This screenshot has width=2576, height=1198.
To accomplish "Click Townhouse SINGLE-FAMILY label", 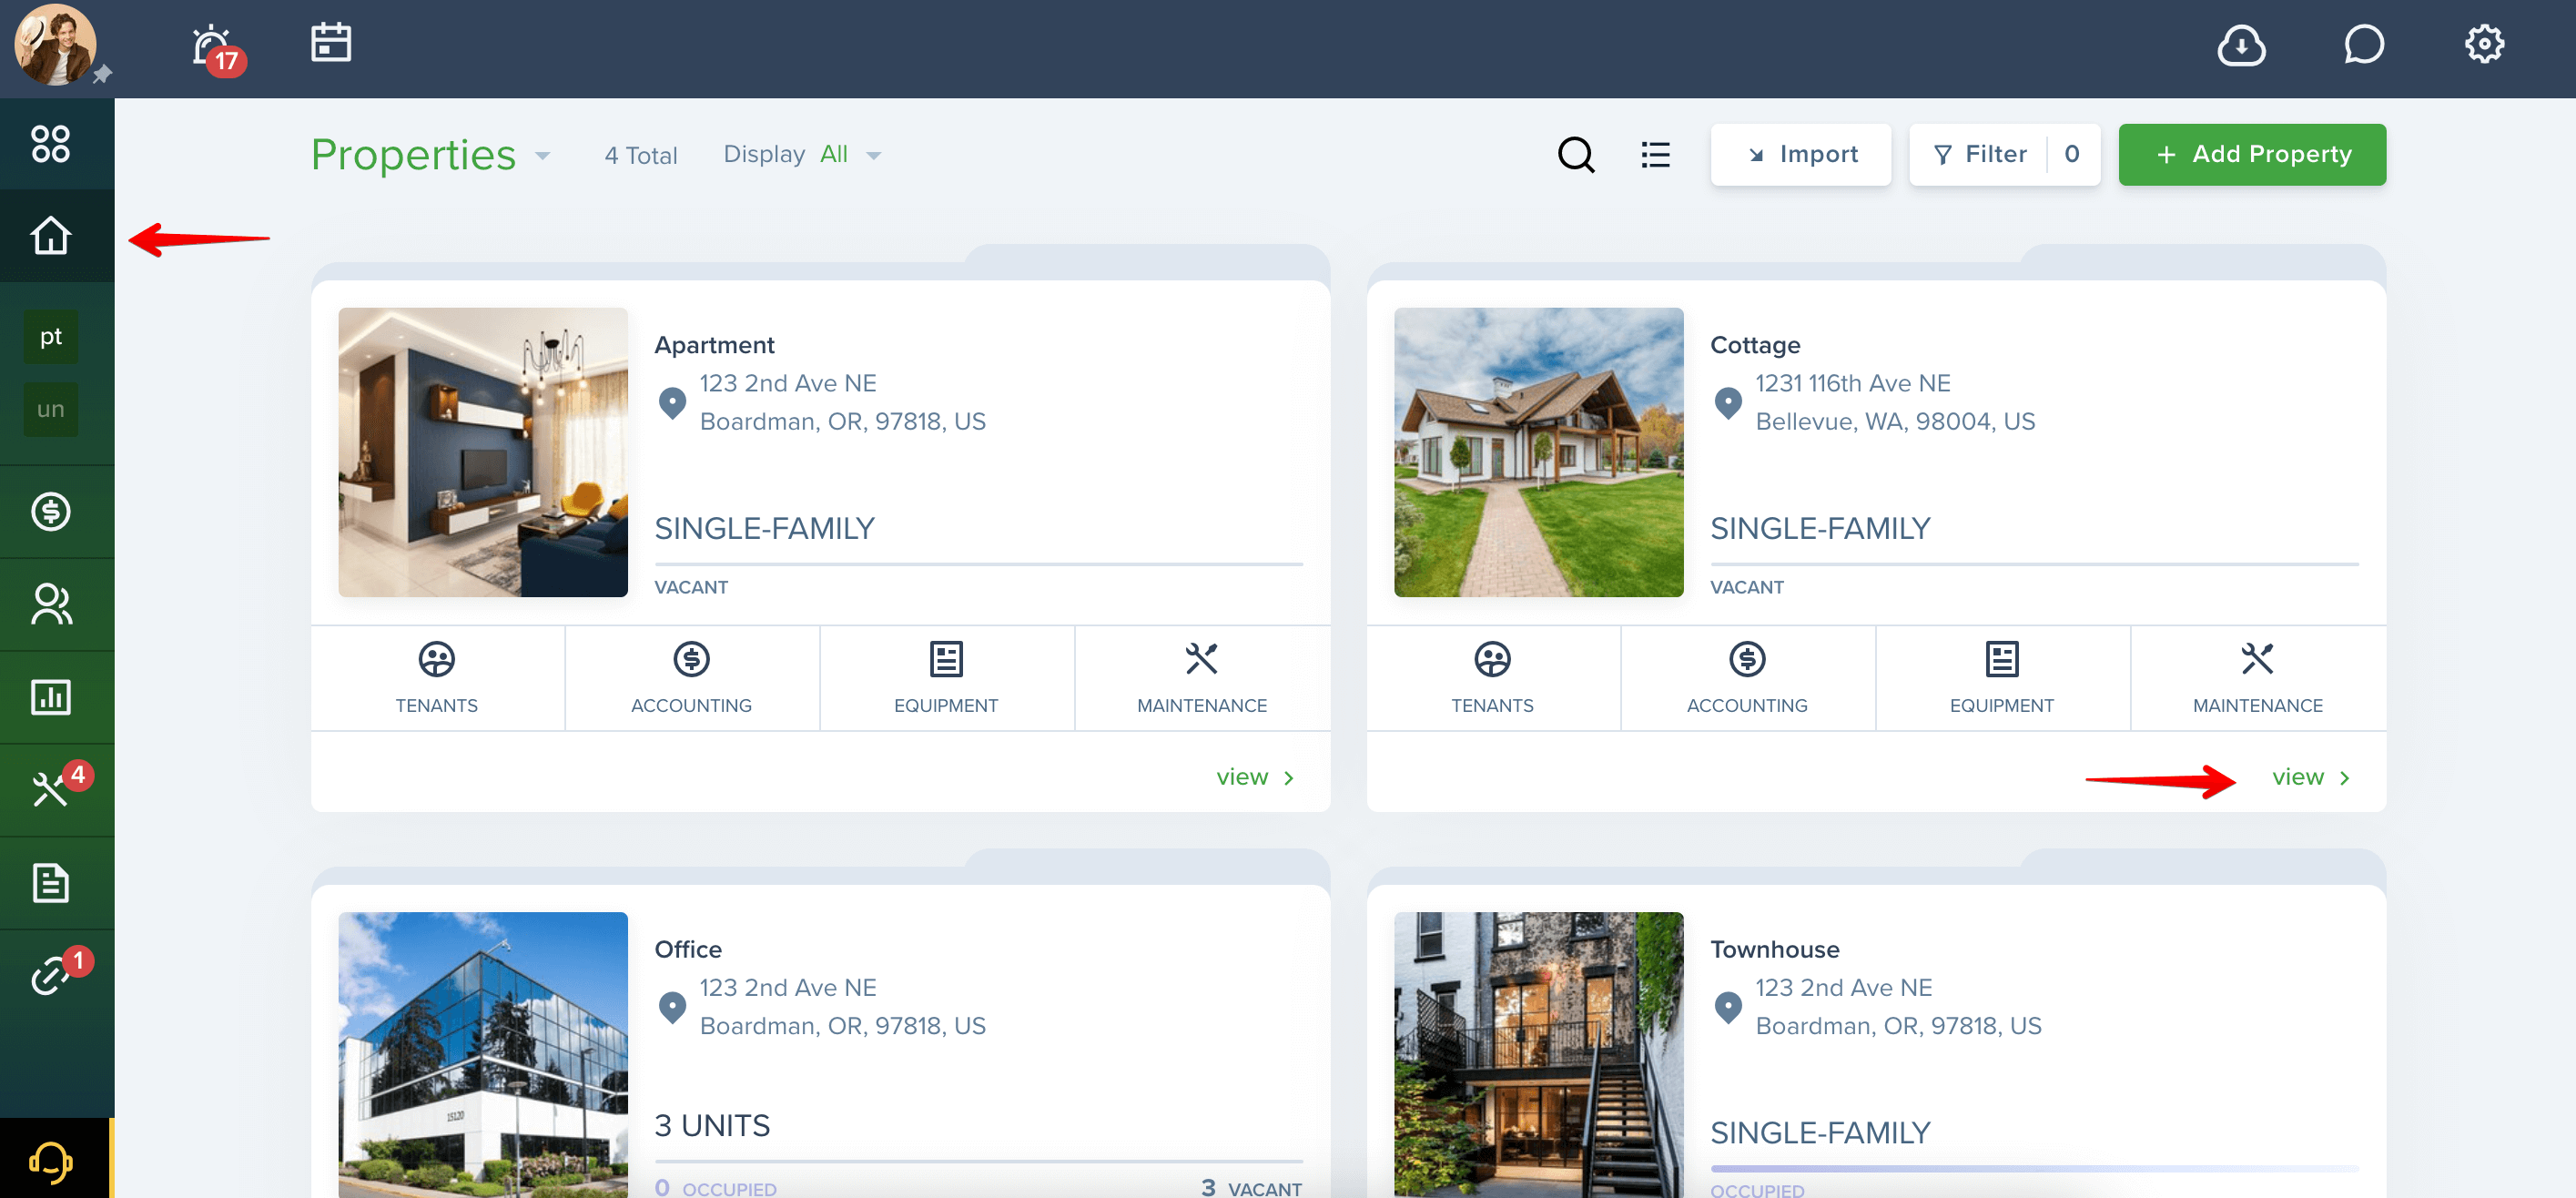I will click(x=1820, y=1132).
